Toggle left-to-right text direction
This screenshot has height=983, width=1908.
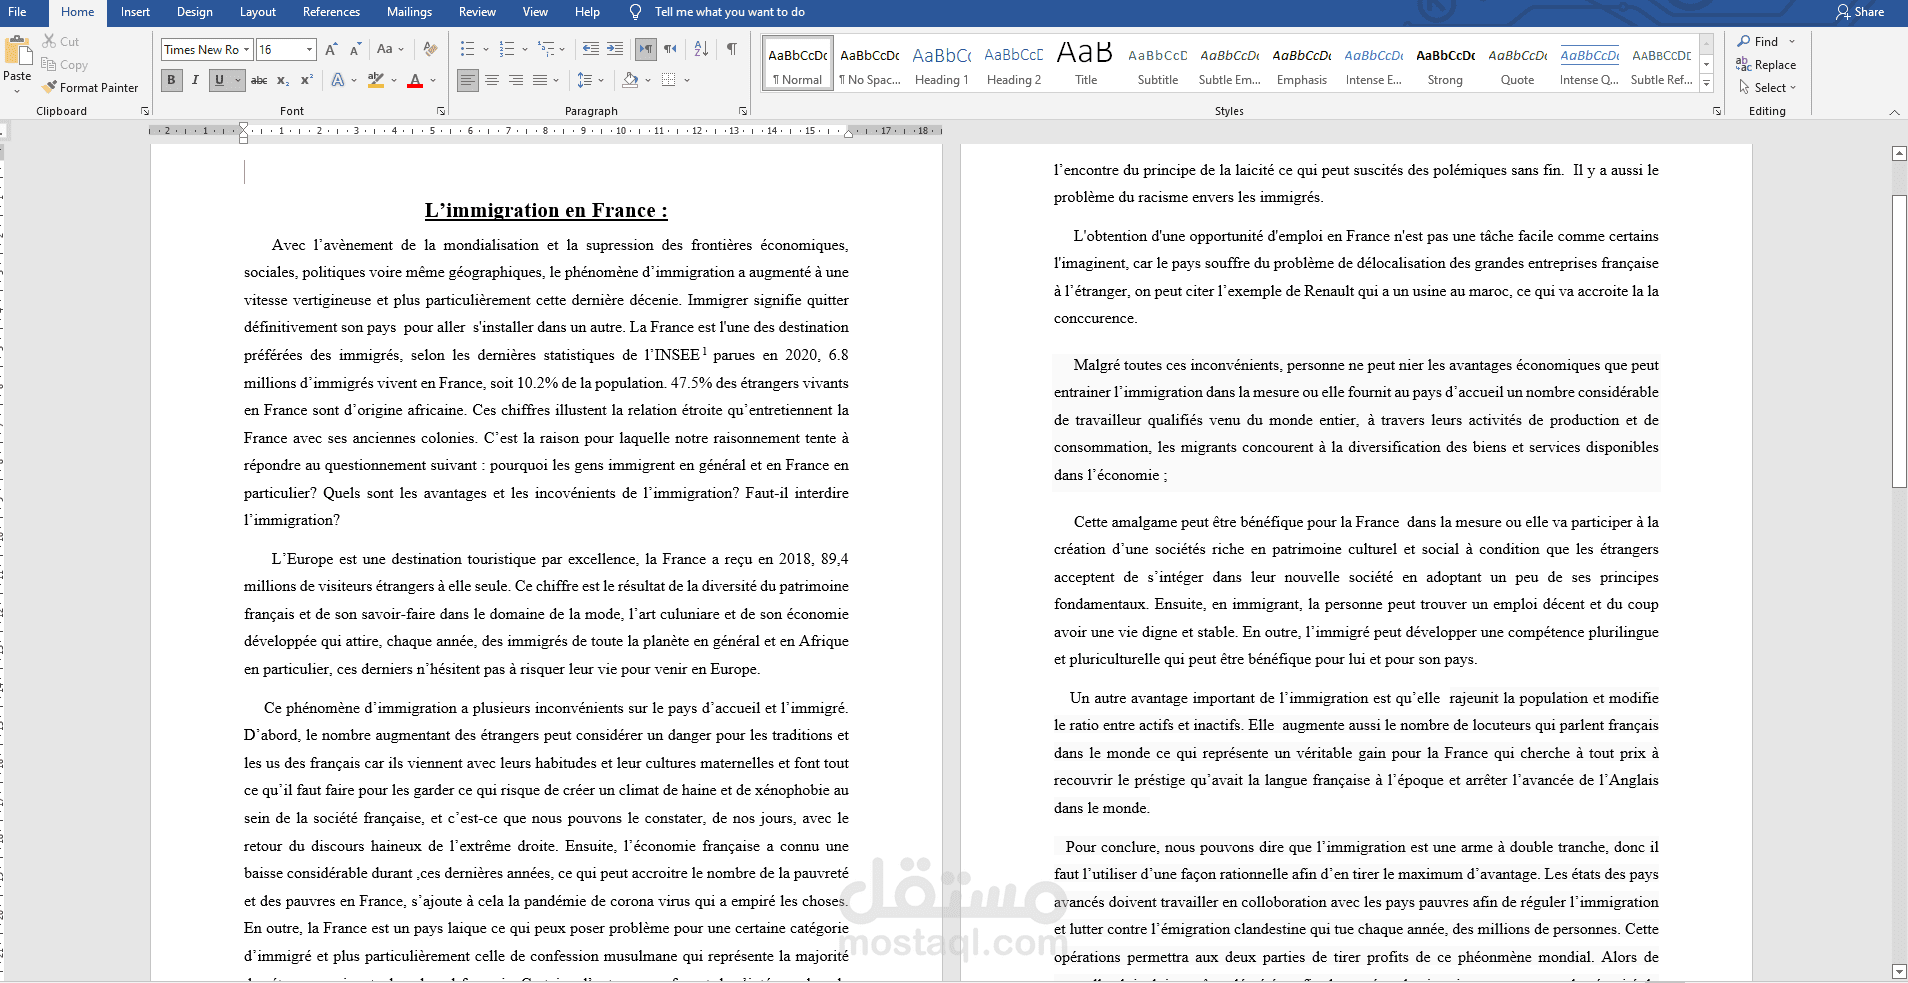tap(646, 49)
